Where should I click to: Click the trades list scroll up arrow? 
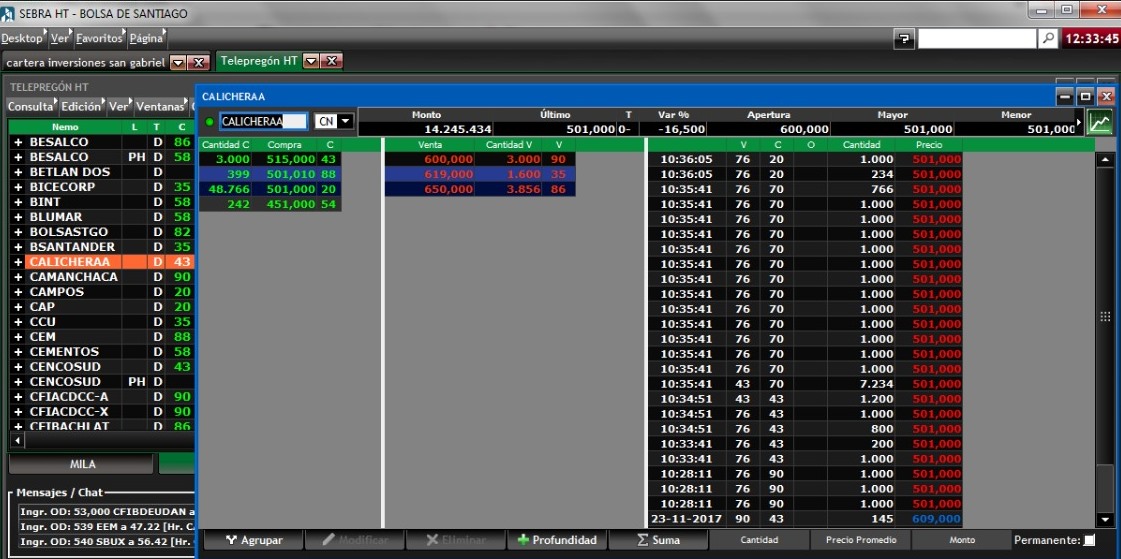click(1105, 159)
